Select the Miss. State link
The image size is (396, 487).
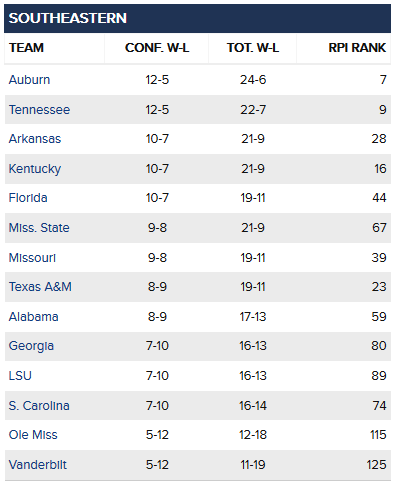pyautogui.click(x=39, y=228)
